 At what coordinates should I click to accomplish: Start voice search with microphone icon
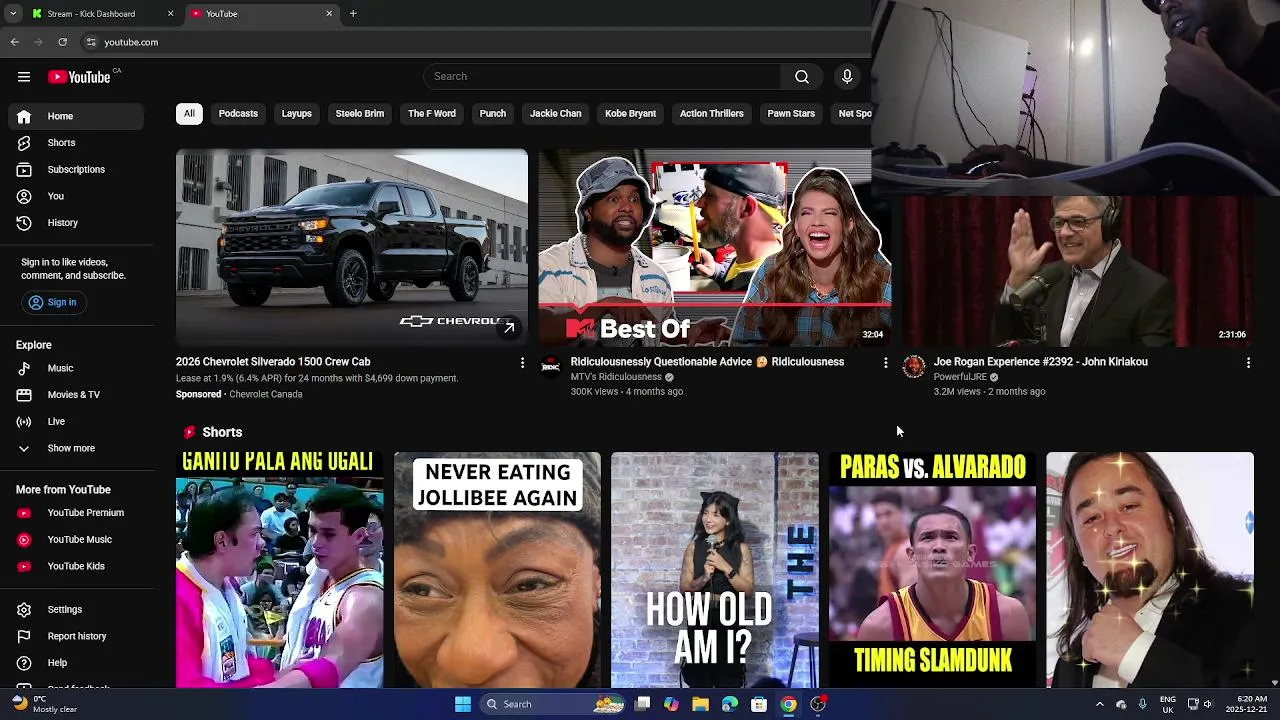tap(847, 77)
